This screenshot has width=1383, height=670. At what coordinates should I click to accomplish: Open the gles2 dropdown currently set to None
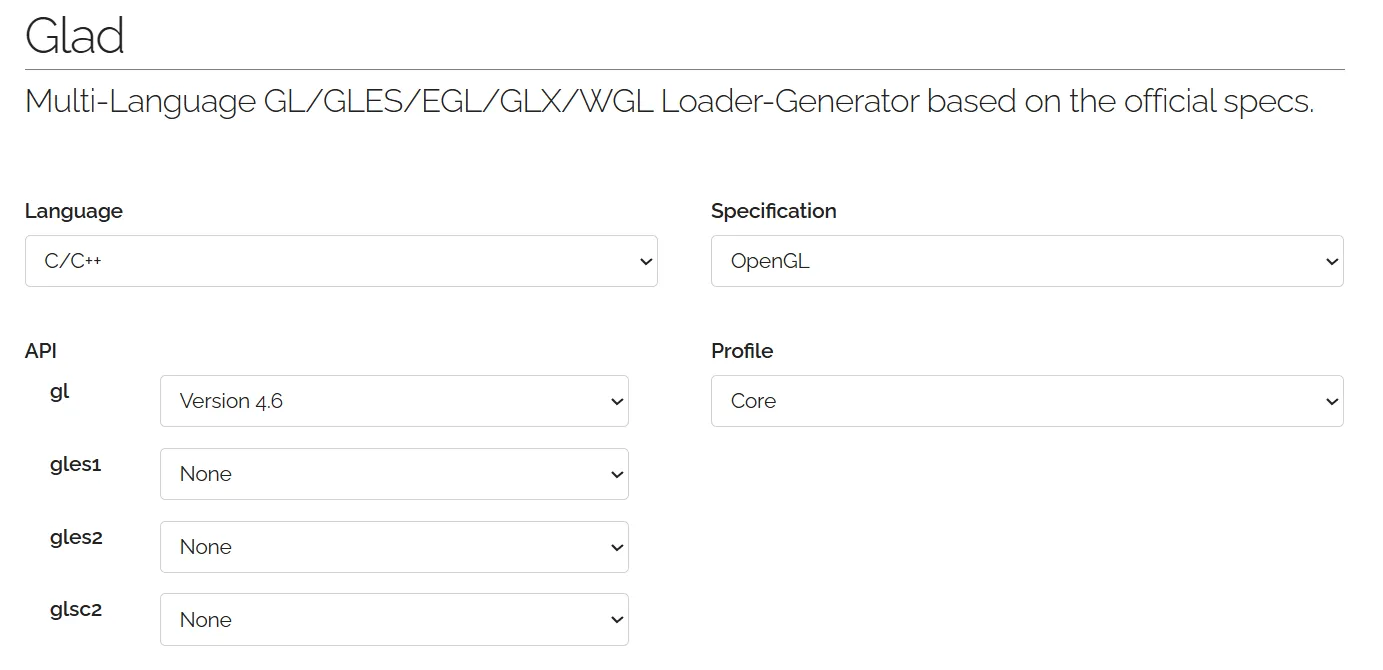coord(393,547)
